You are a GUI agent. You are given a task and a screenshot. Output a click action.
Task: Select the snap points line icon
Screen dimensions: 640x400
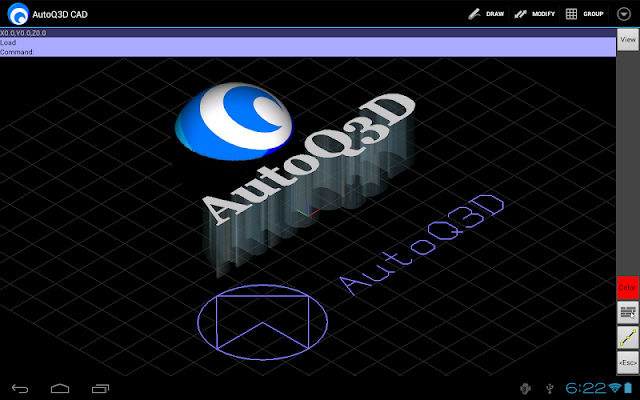coord(628,338)
